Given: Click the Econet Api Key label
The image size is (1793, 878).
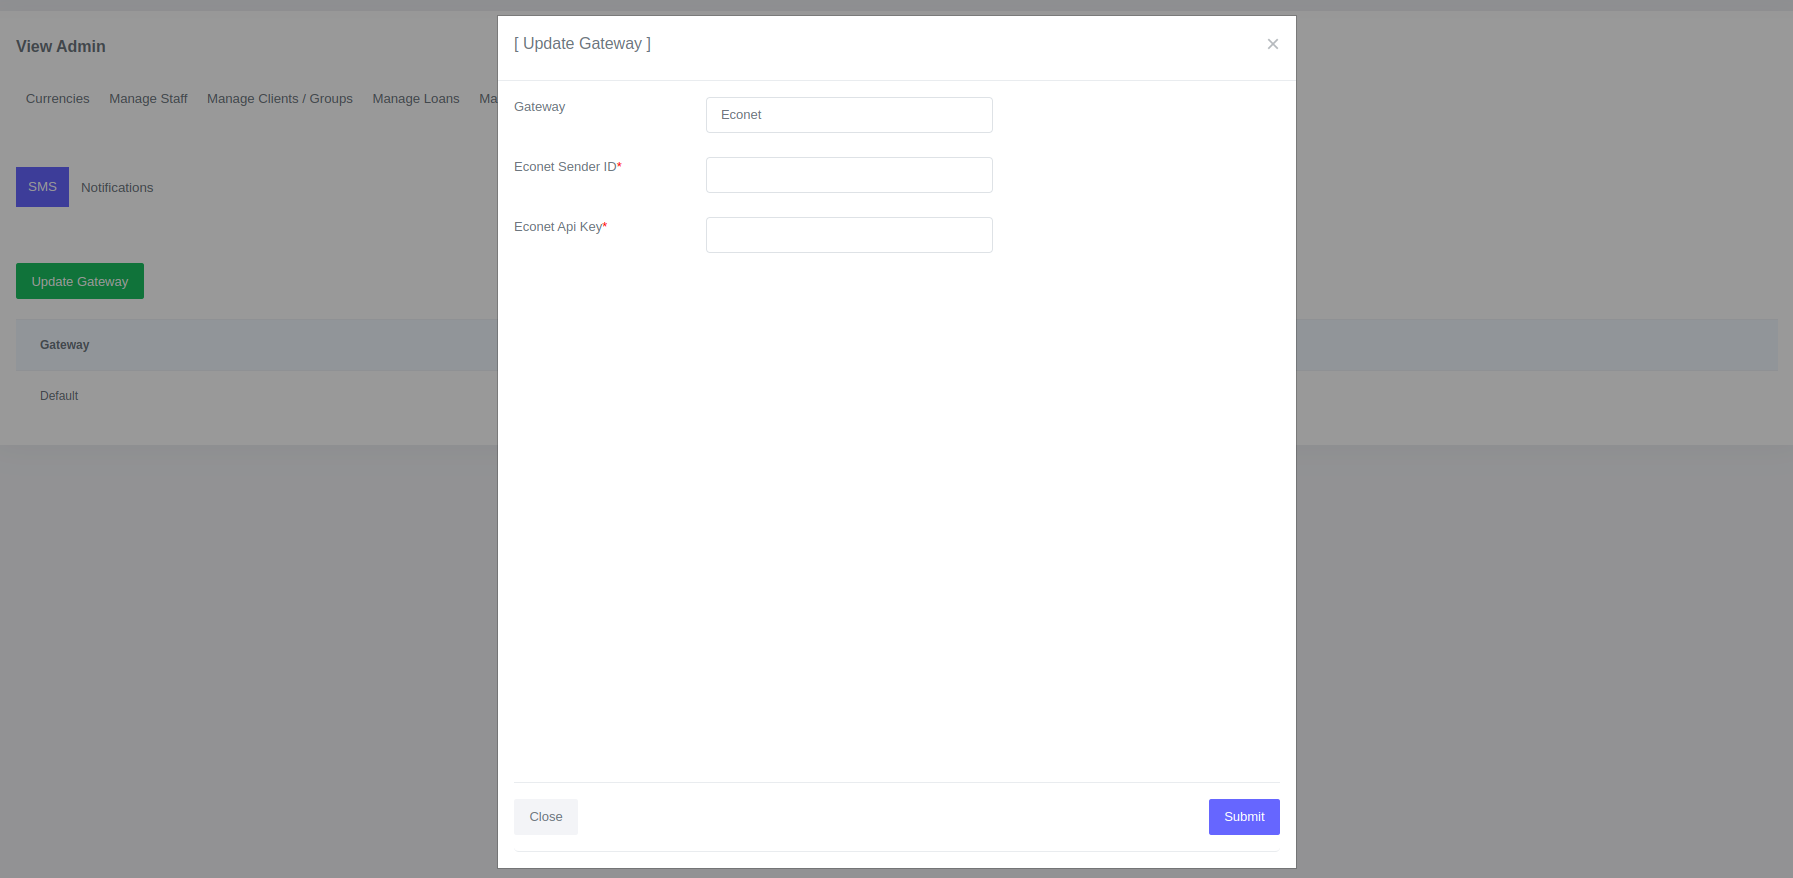Looking at the screenshot, I should point(559,227).
